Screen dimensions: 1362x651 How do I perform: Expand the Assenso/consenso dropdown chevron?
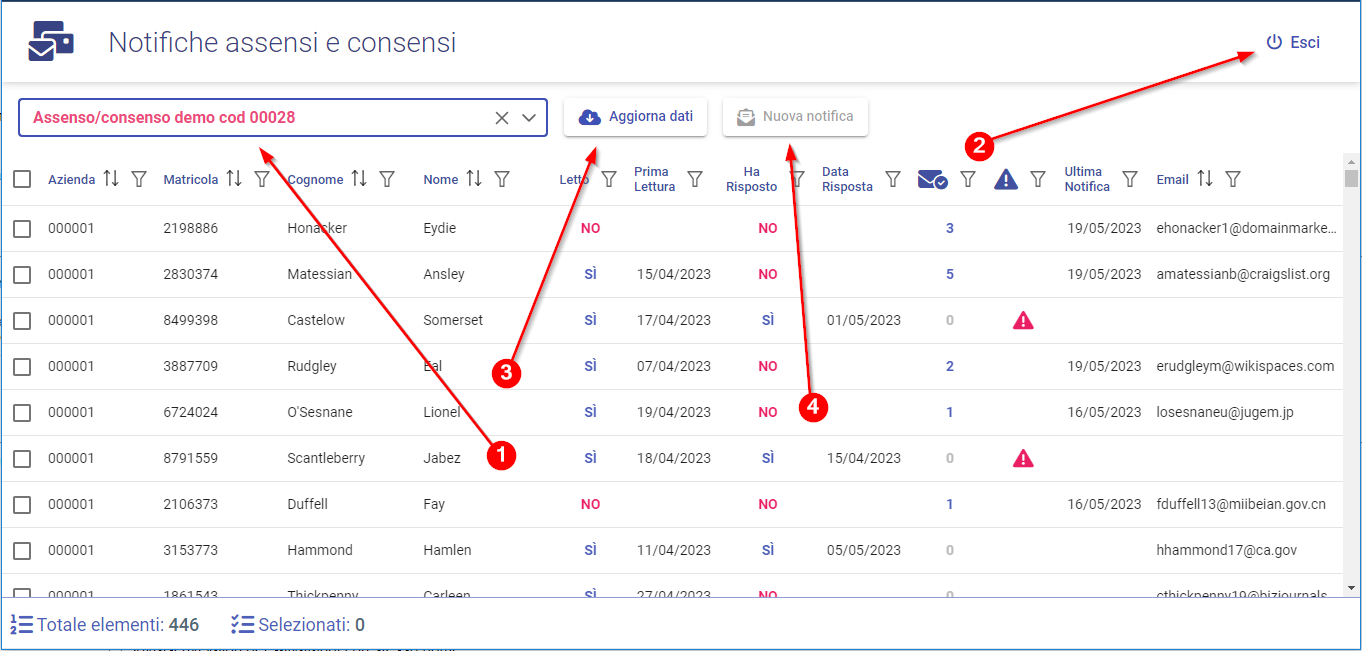pyautogui.click(x=530, y=118)
